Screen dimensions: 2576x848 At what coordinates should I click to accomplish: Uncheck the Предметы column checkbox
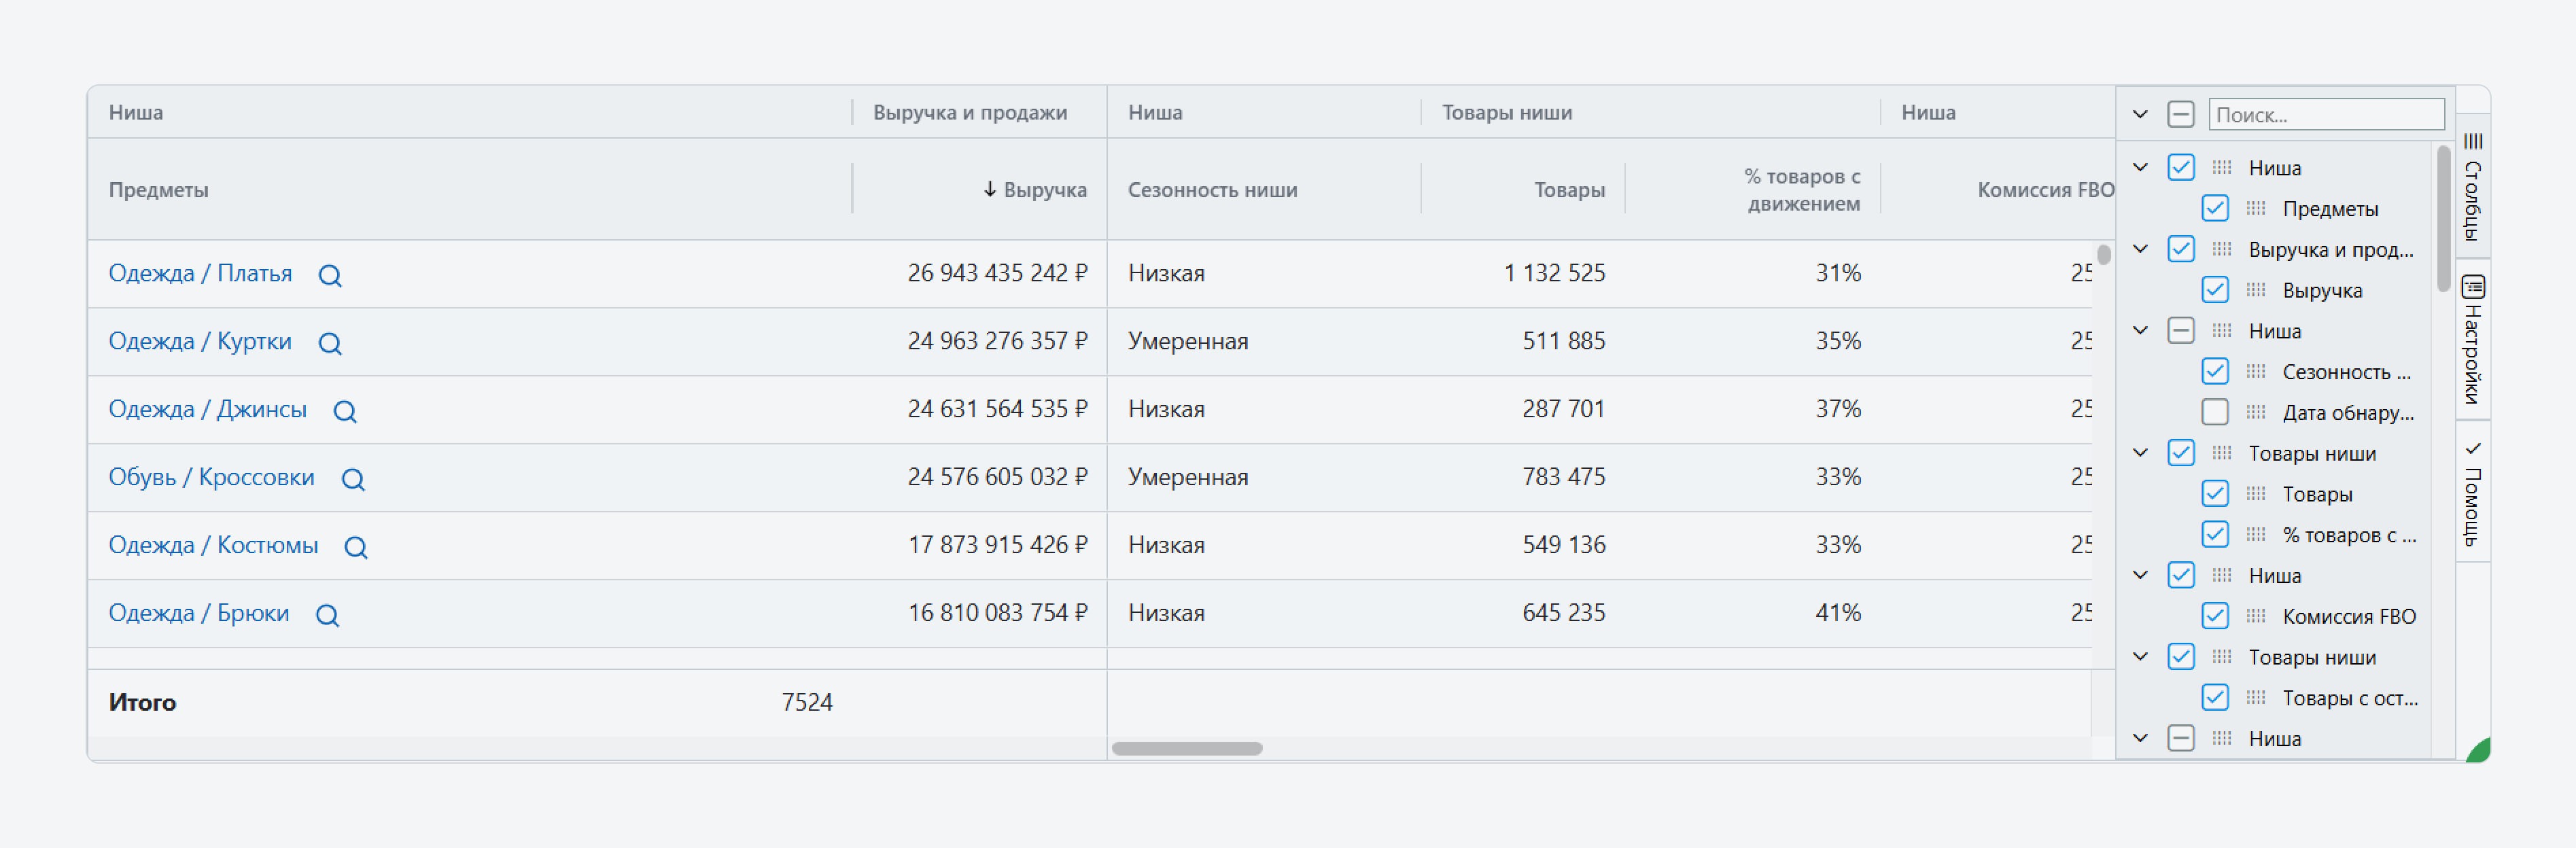tap(2215, 208)
